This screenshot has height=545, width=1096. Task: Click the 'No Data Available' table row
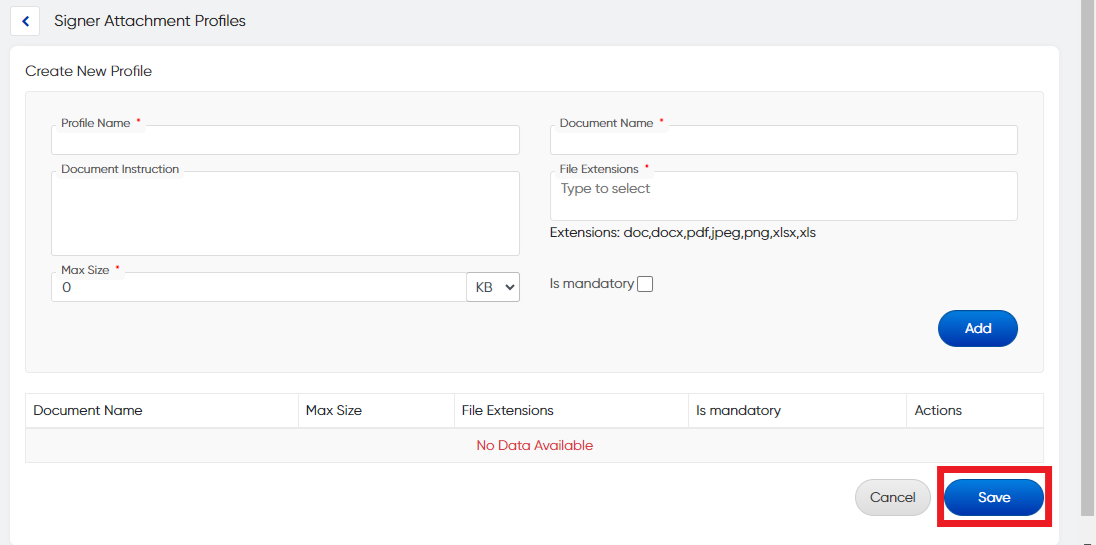534,445
